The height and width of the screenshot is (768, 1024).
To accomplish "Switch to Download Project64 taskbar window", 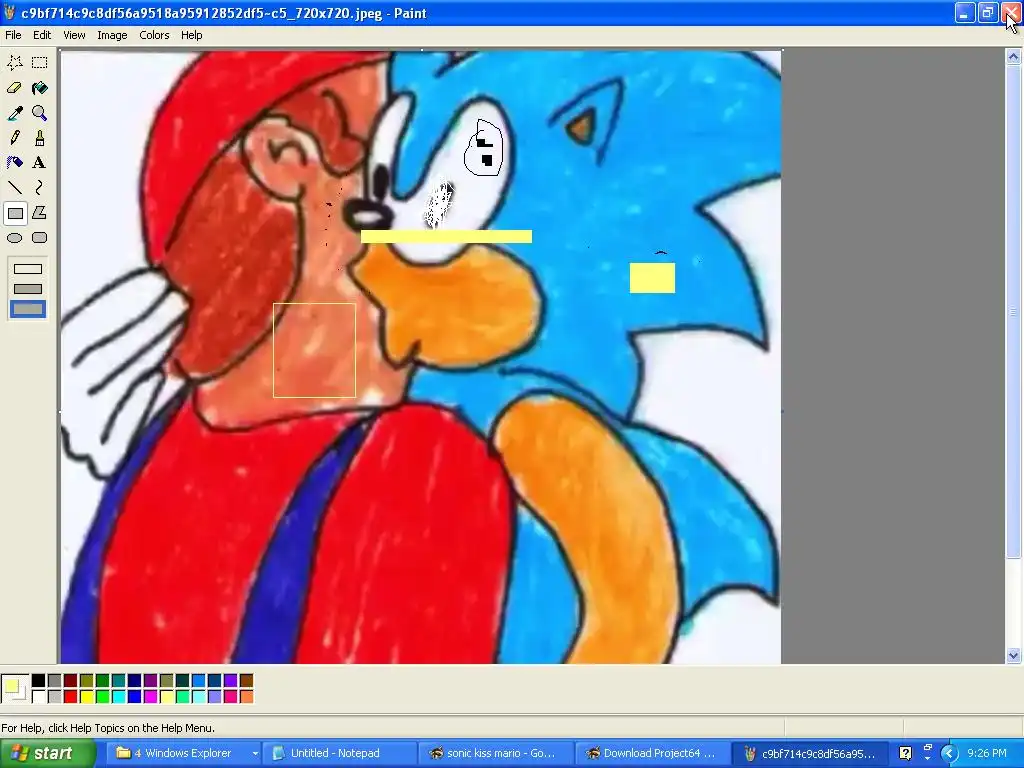I will (x=652, y=753).
